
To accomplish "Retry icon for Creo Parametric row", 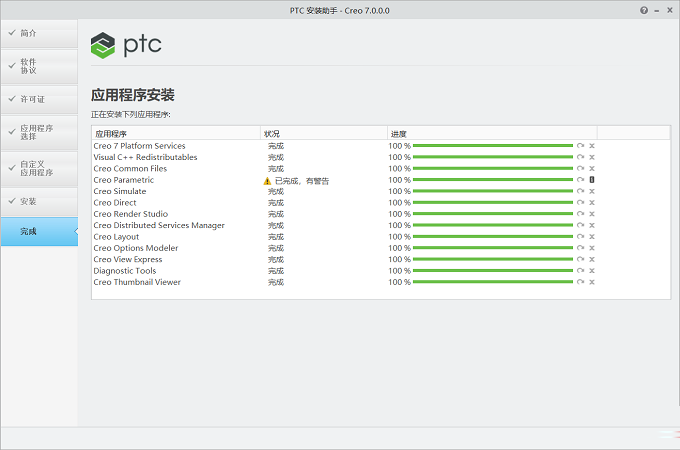I will point(580,179).
